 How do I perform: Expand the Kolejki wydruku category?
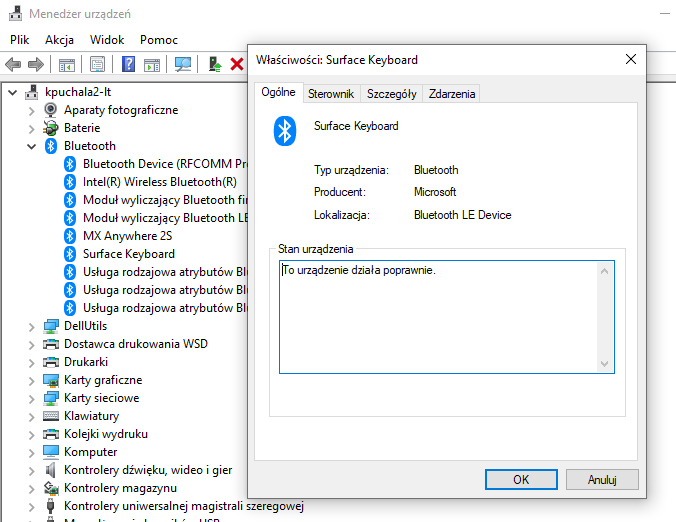[x=31, y=435]
